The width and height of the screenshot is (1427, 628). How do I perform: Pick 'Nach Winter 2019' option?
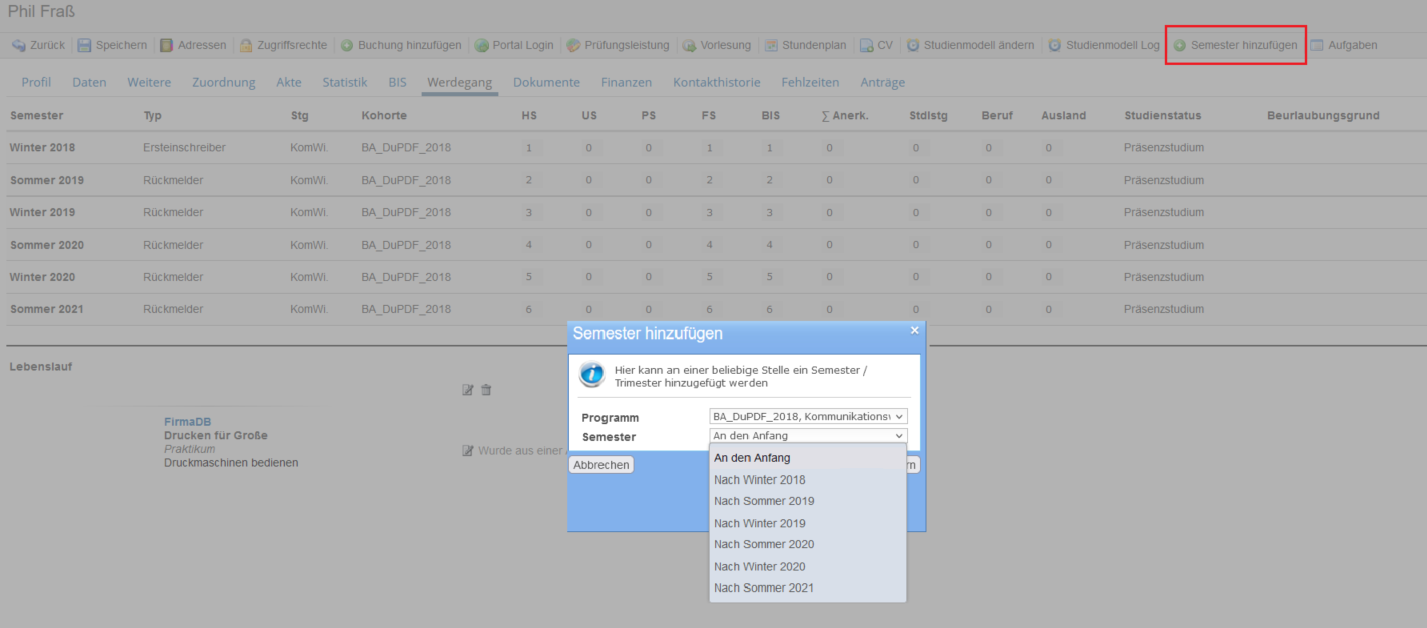[x=808, y=523]
